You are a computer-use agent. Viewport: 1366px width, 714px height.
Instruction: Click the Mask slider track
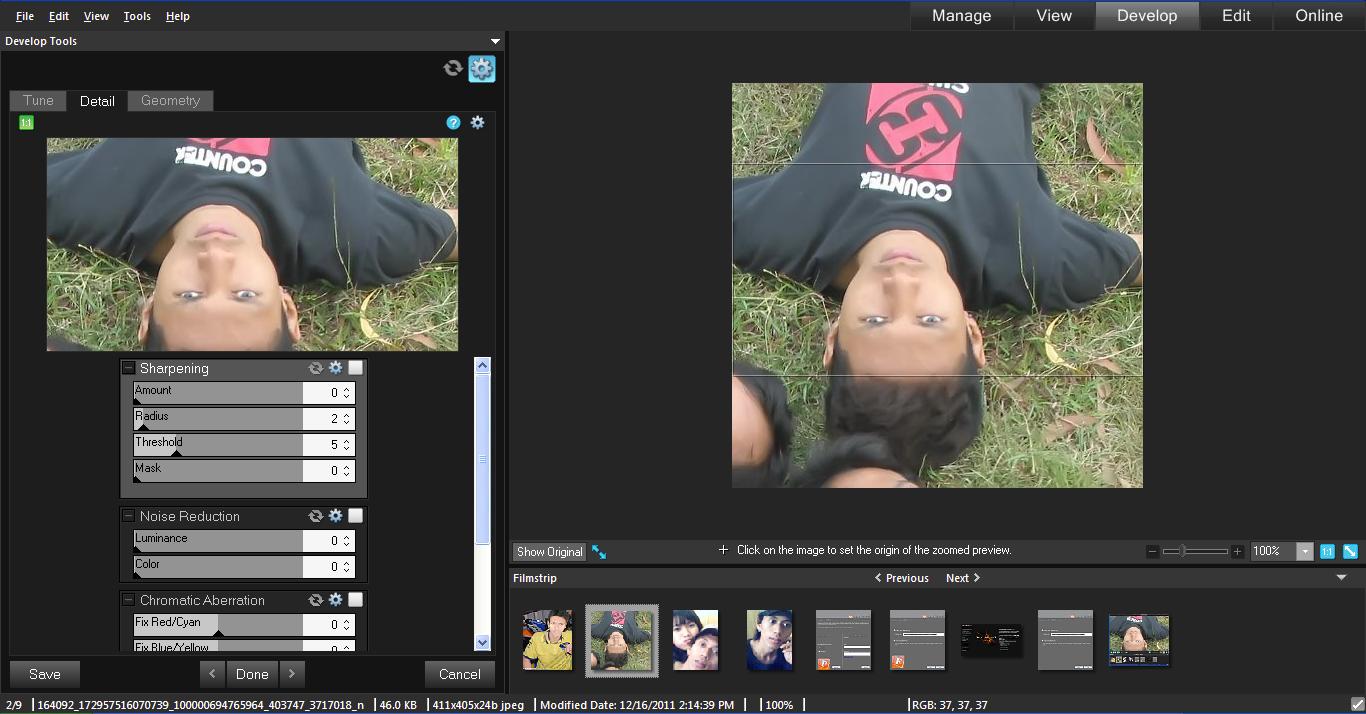tap(218, 471)
